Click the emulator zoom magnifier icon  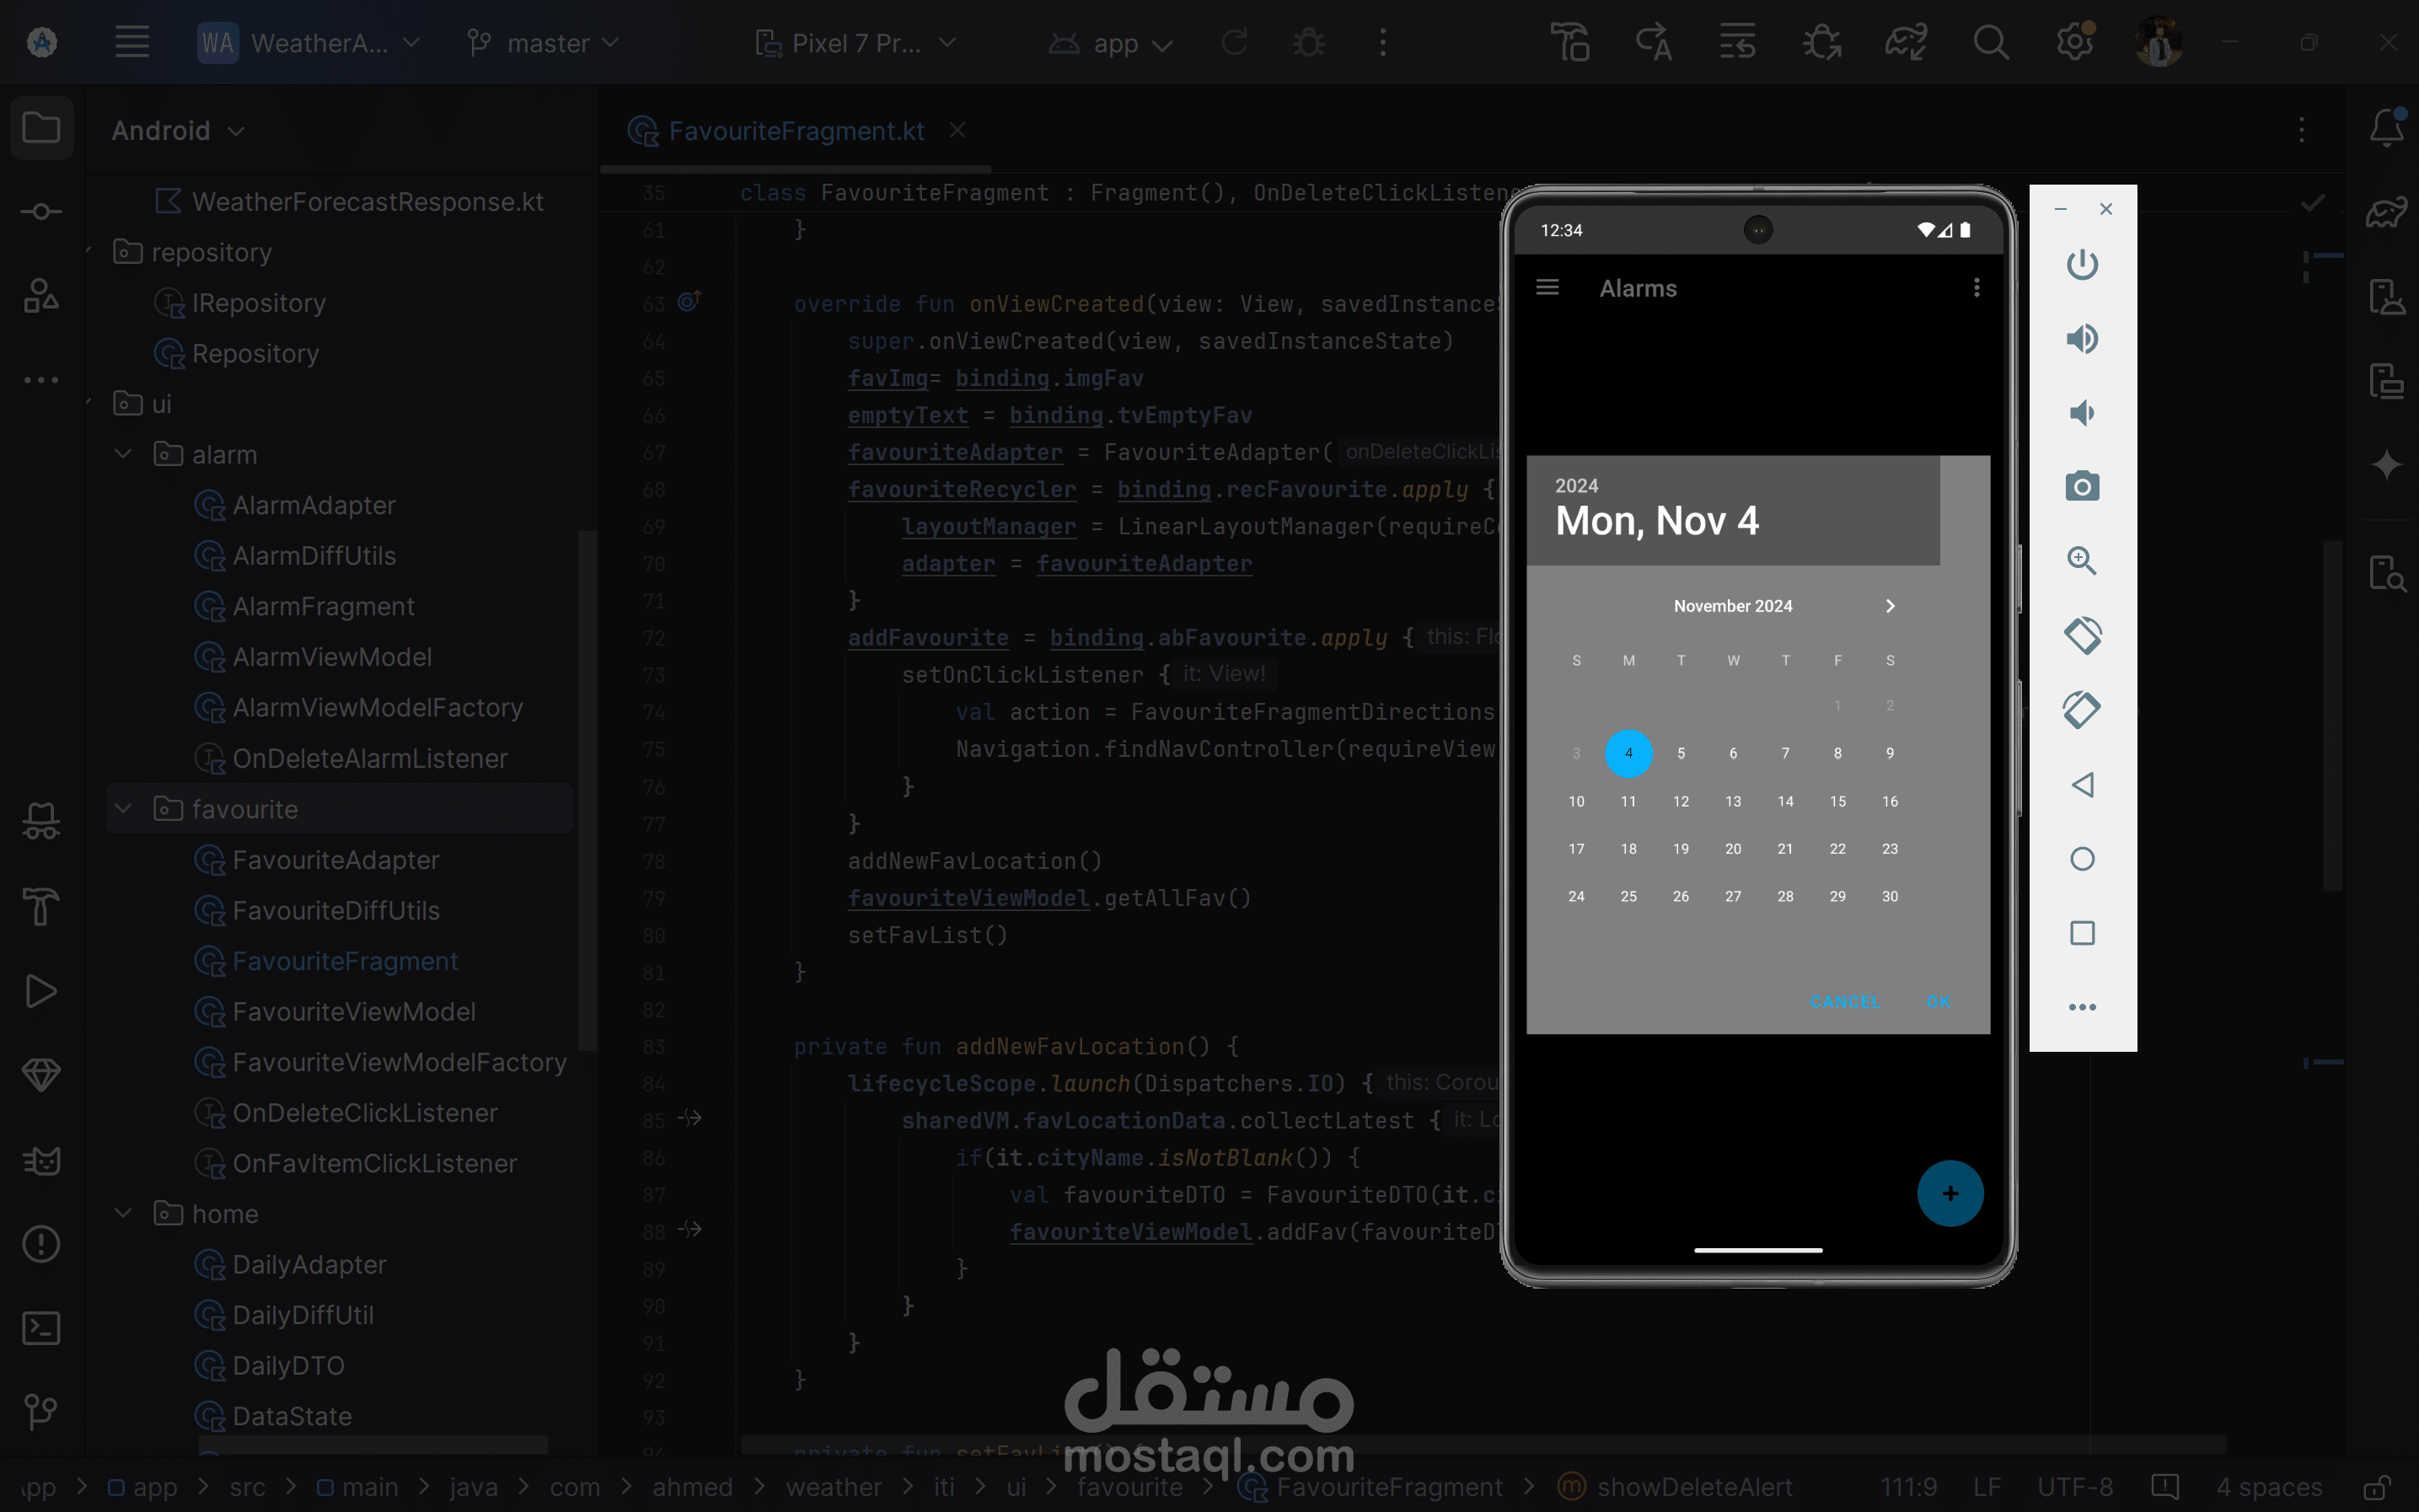coord(2081,561)
